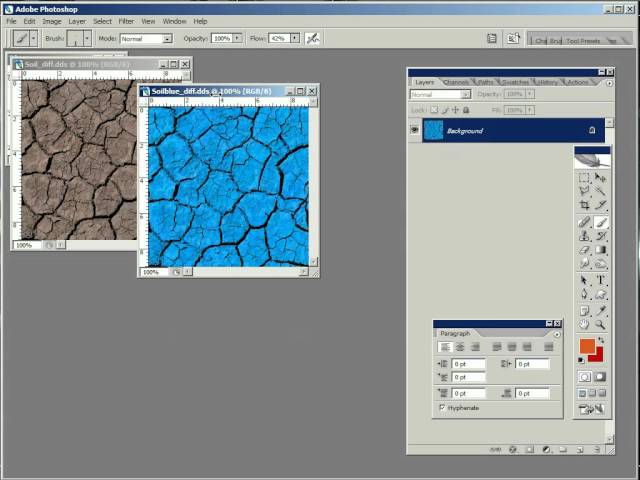Screen dimensions: 640x480
Task: Click Jump to ImageReady icon
Action: pos(591,409)
